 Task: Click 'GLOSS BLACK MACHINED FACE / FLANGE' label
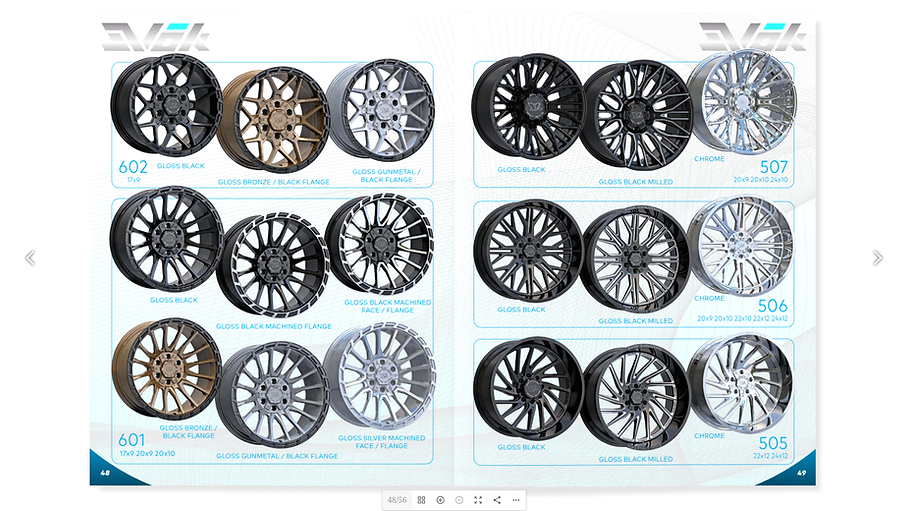(388, 306)
